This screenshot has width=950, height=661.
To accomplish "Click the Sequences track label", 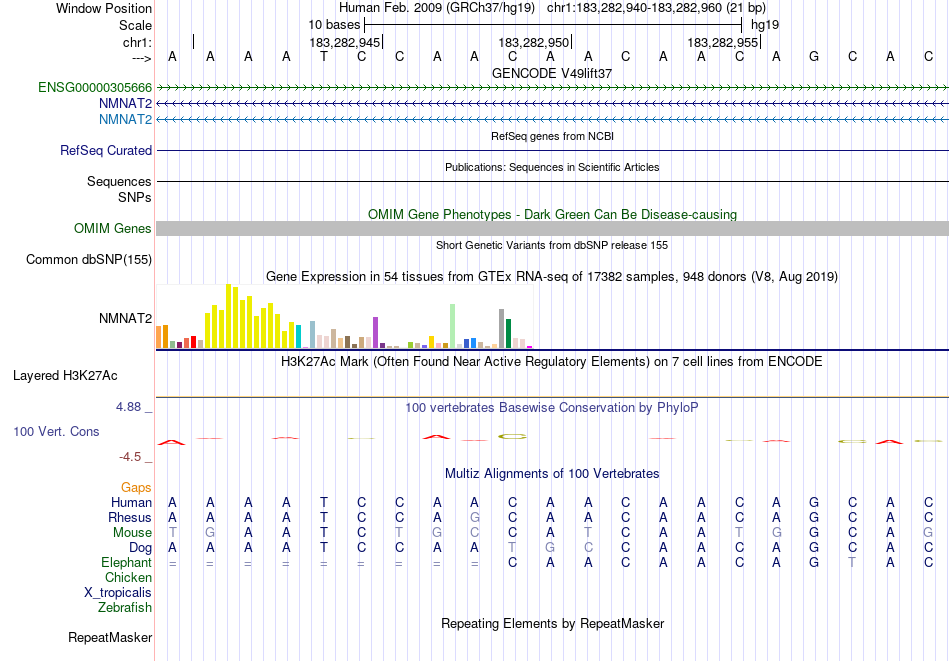I will [119, 181].
